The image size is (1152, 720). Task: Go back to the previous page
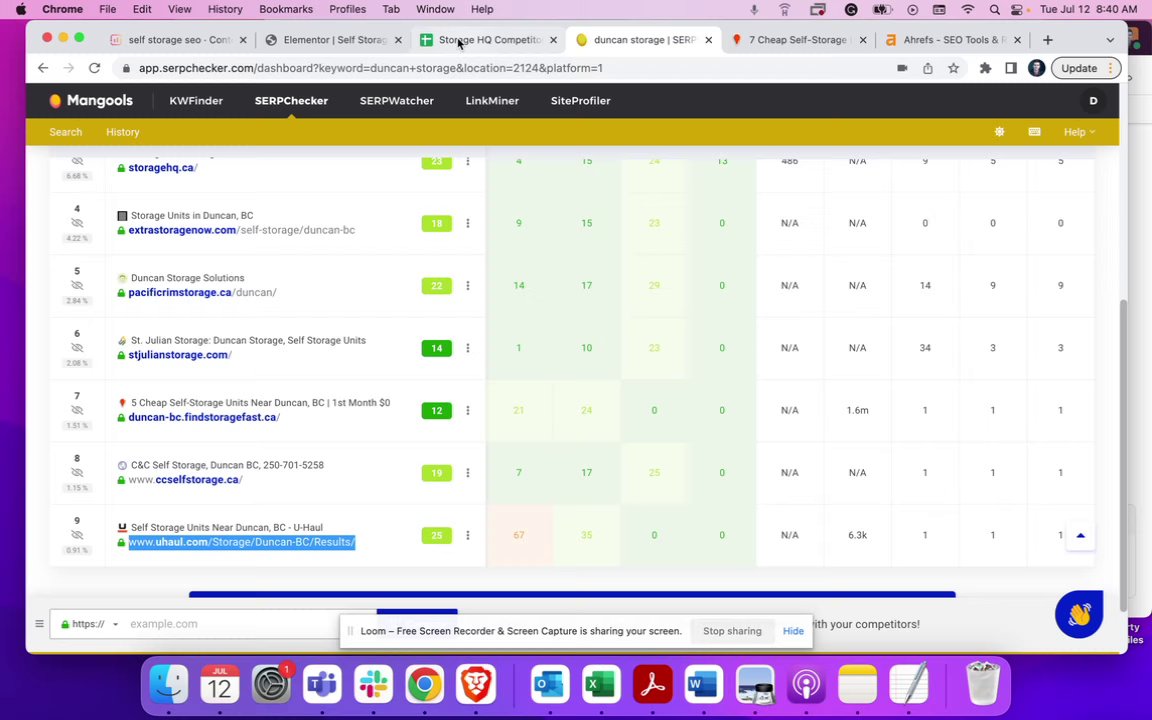(x=43, y=68)
